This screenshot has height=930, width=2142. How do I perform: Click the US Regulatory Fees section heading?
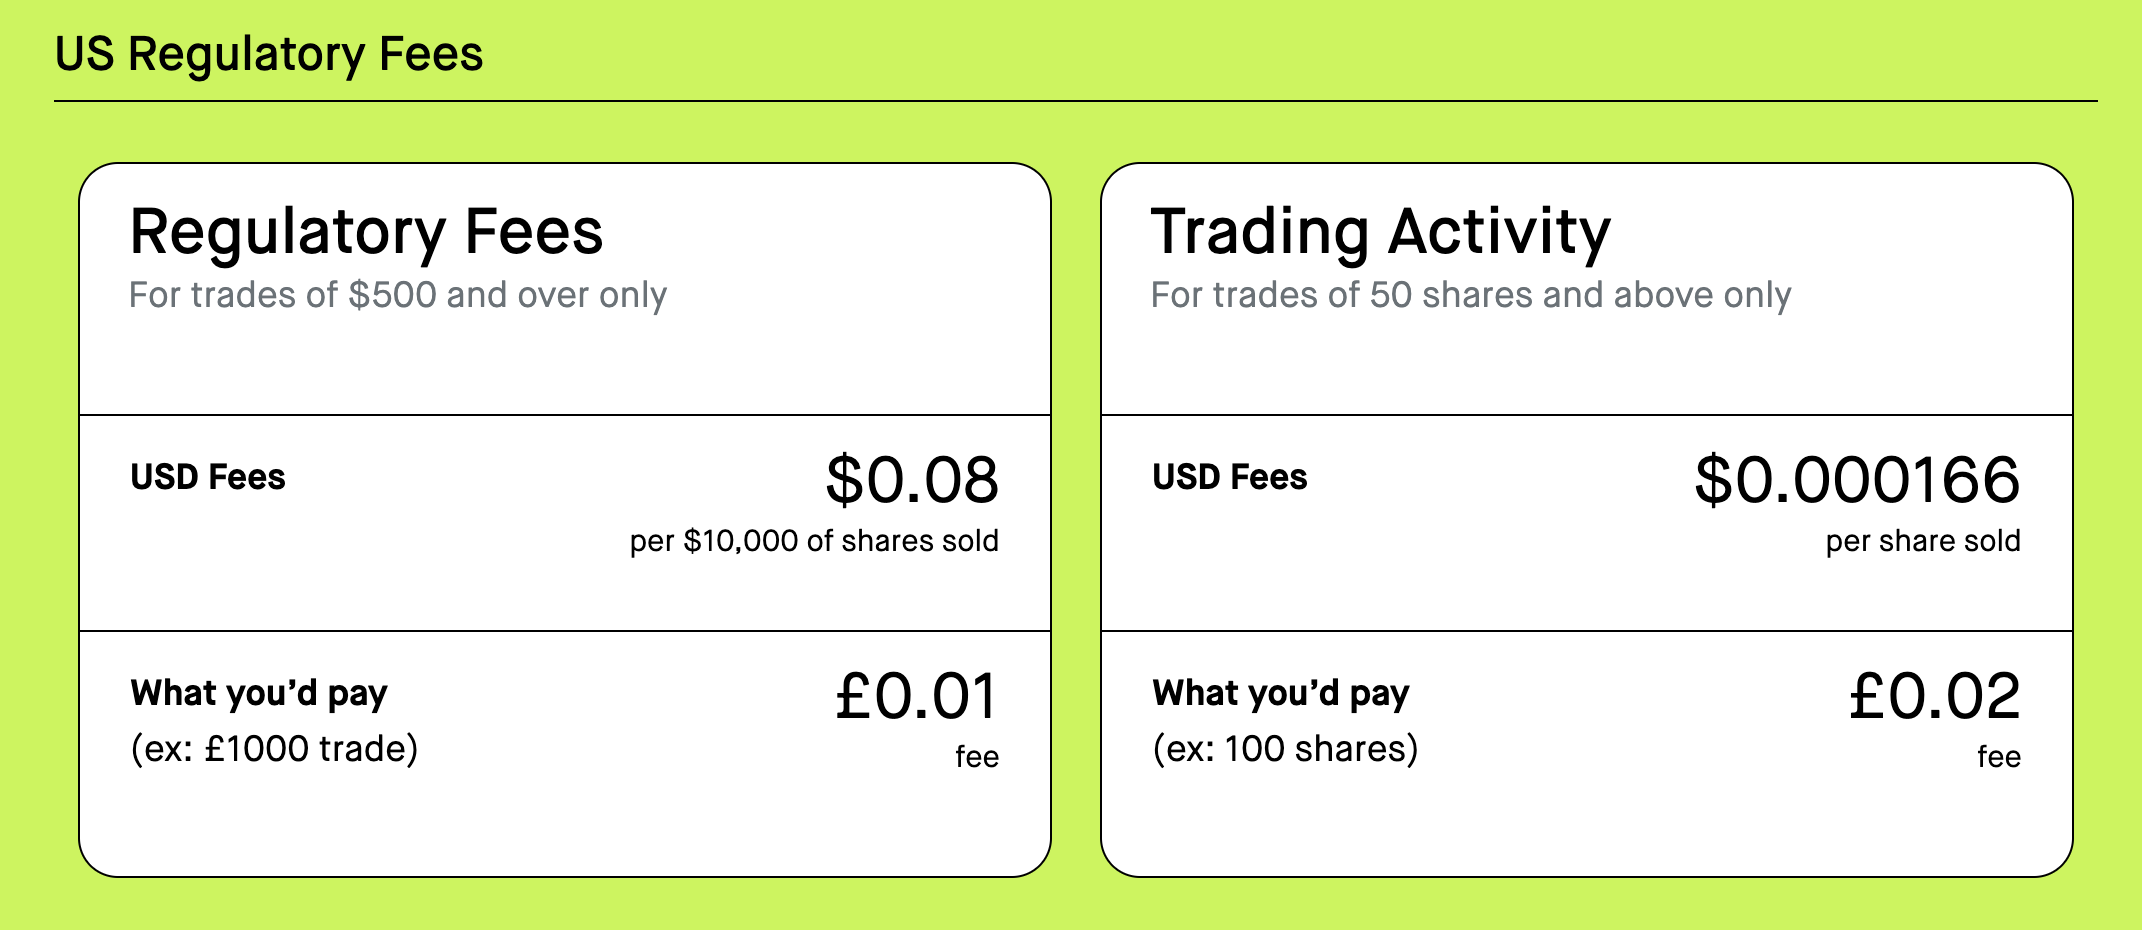click(269, 55)
